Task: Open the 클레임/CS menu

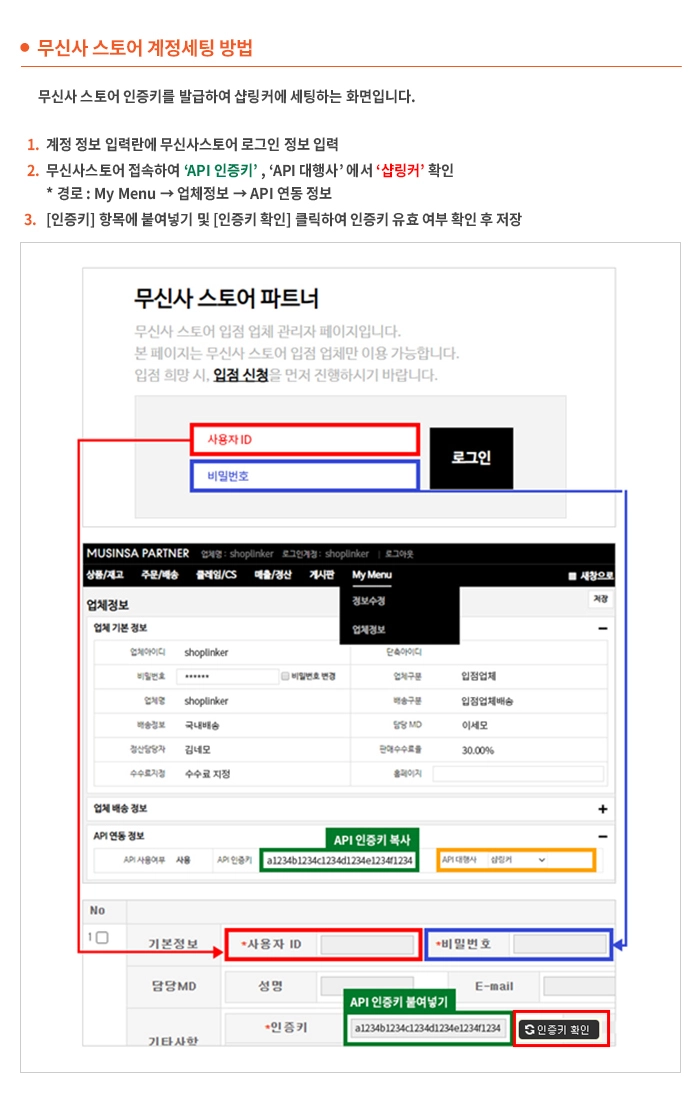Action: (x=216, y=575)
